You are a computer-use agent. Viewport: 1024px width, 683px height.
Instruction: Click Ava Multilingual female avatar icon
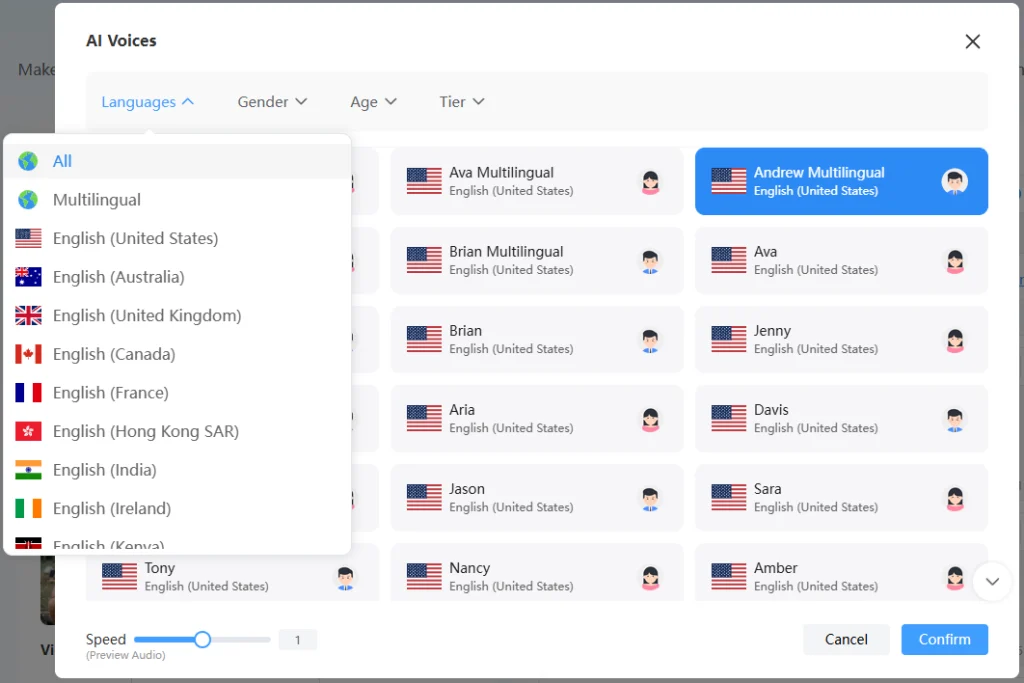[651, 181]
